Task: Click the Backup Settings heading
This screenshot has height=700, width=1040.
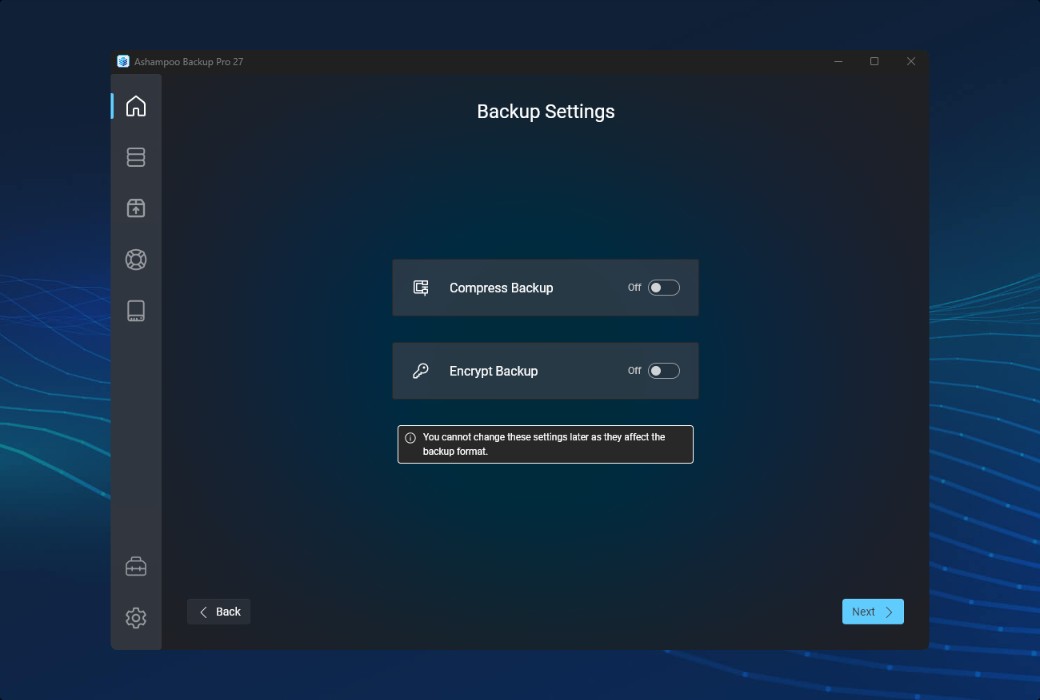Action: 545,112
